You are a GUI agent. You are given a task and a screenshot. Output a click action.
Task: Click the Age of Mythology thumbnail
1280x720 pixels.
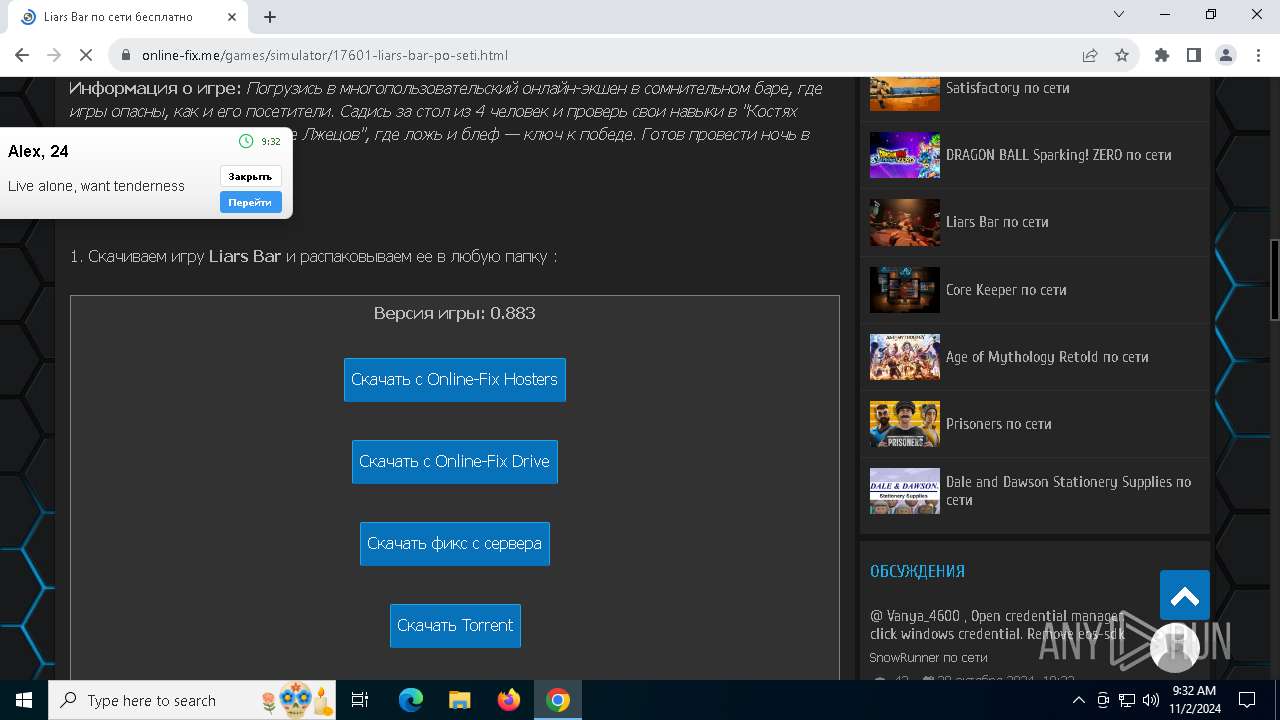point(905,357)
